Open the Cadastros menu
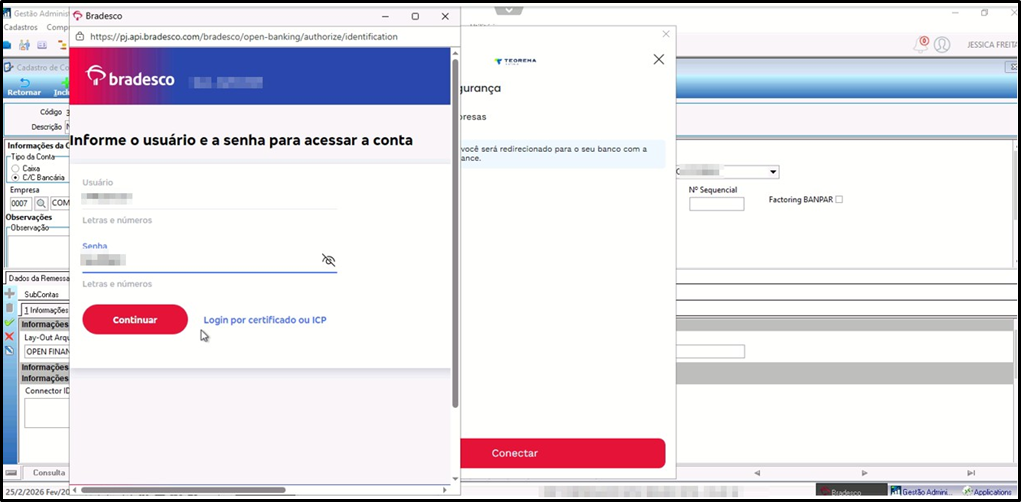The height and width of the screenshot is (502, 1021). click(21, 27)
